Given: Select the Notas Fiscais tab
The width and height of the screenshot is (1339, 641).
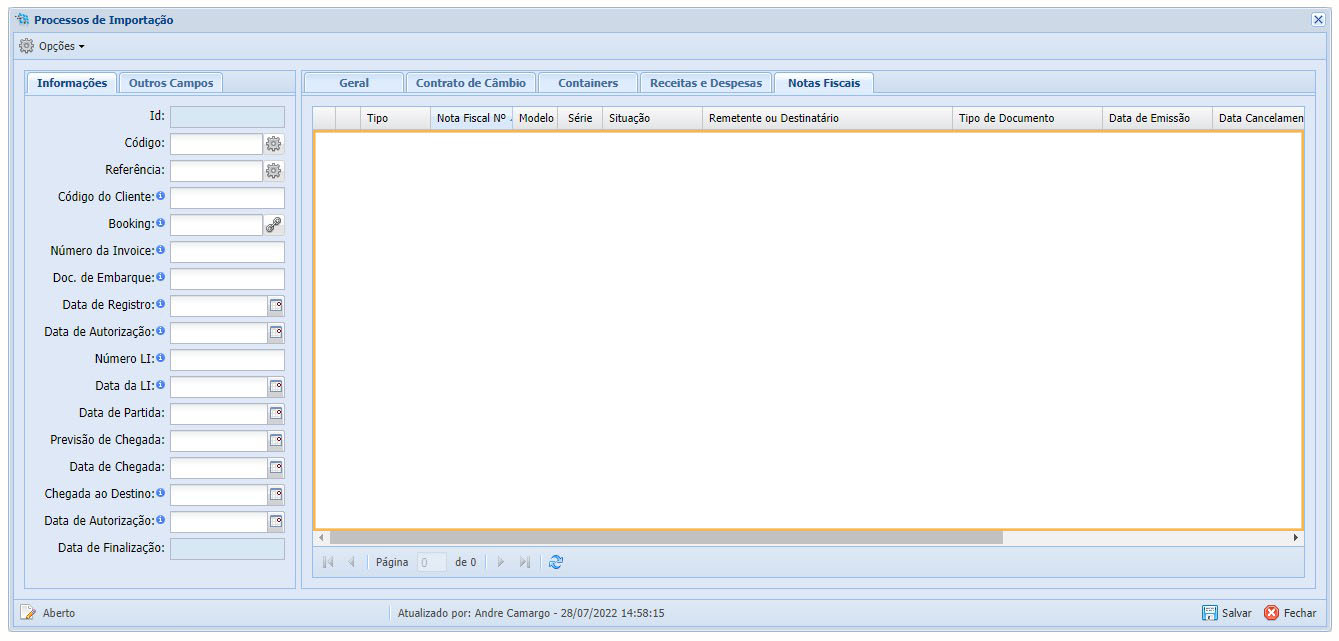Looking at the screenshot, I should pyautogui.click(x=824, y=83).
